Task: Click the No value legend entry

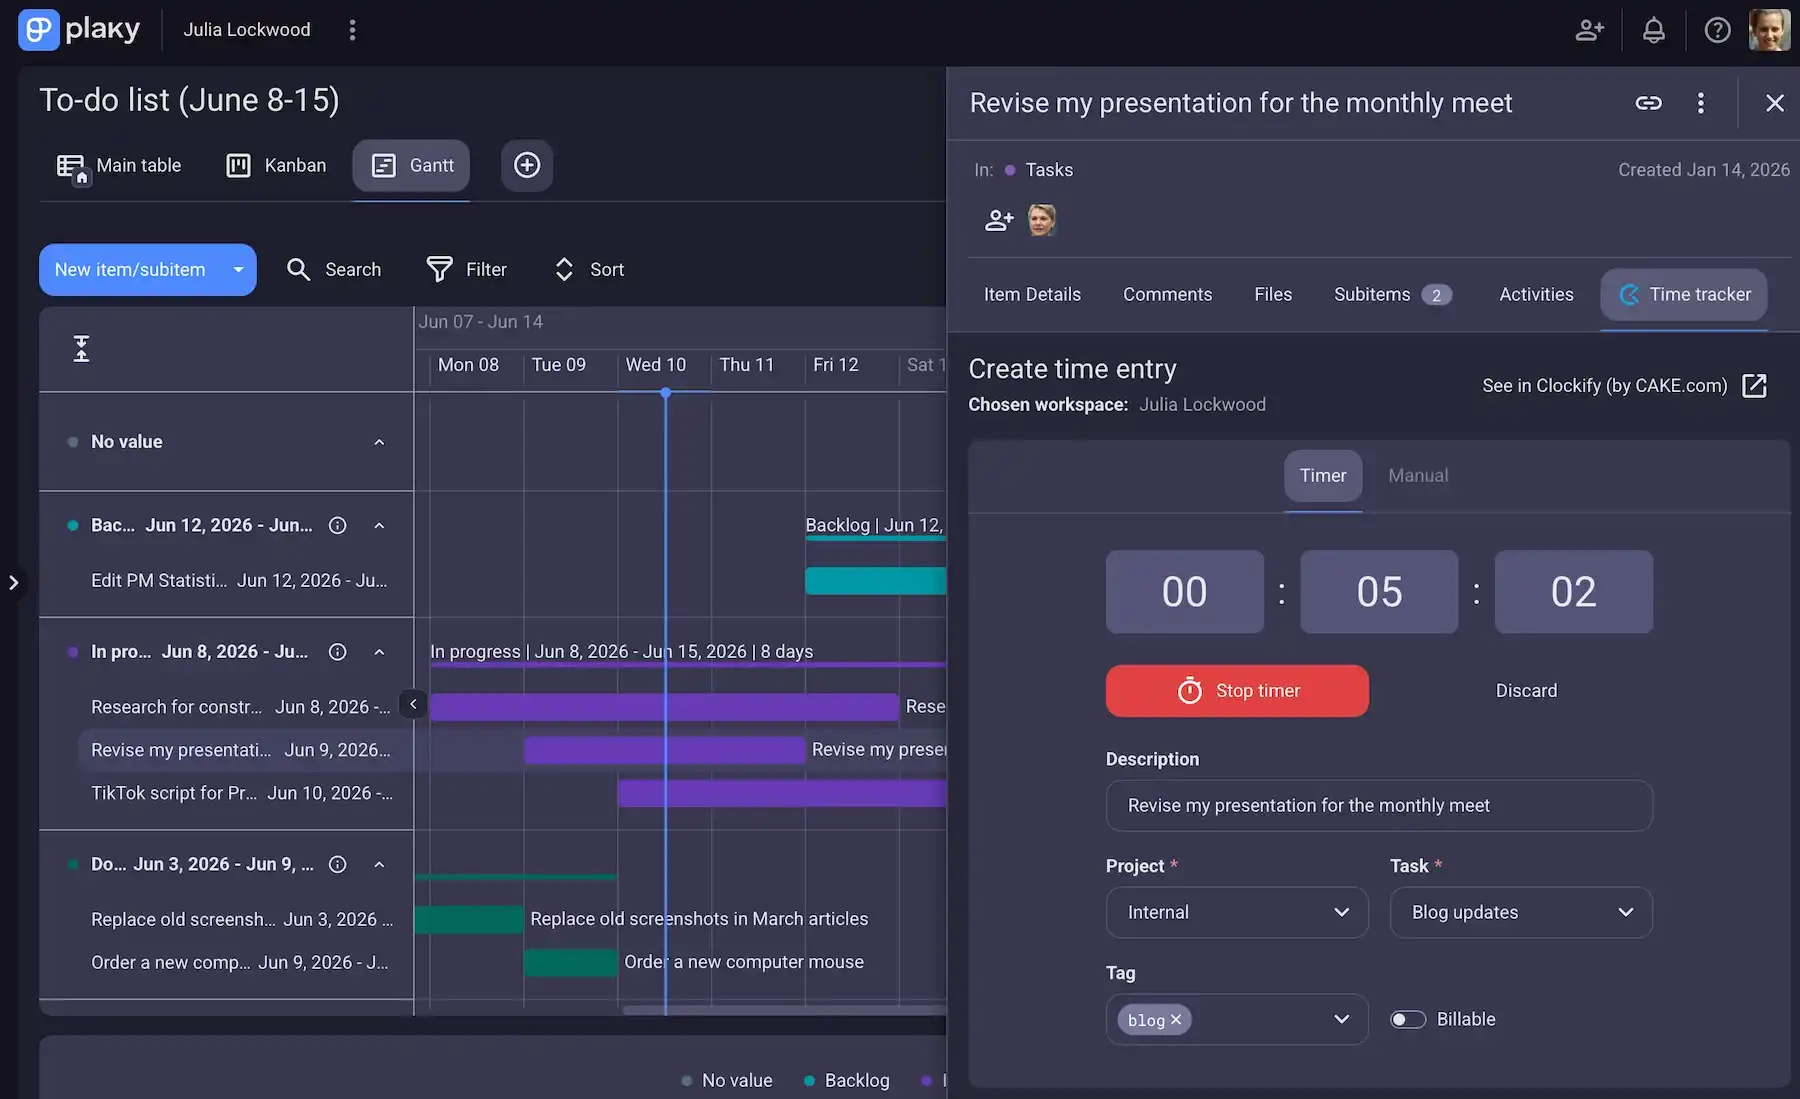Action: click(727, 1080)
